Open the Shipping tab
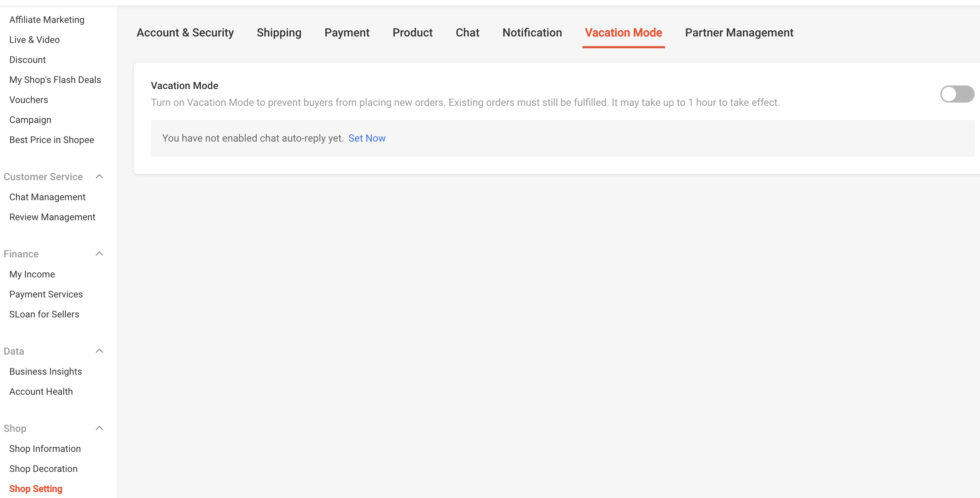This screenshot has height=498, width=980. tap(279, 33)
